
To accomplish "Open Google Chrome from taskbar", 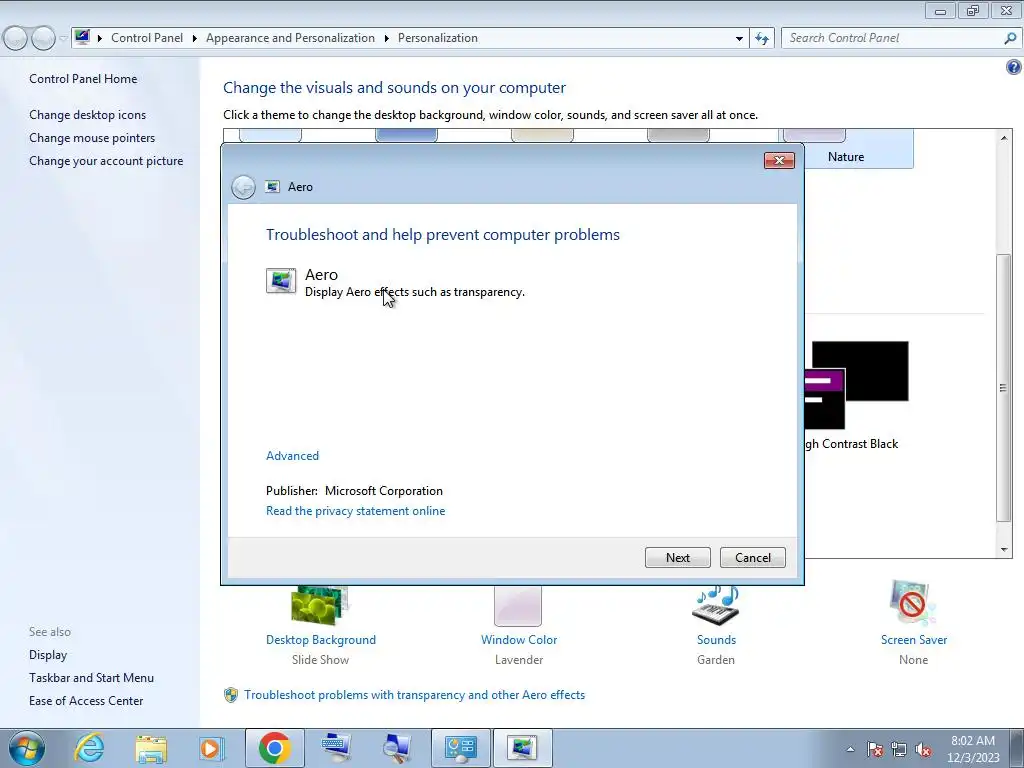I will click(x=274, y=748).
